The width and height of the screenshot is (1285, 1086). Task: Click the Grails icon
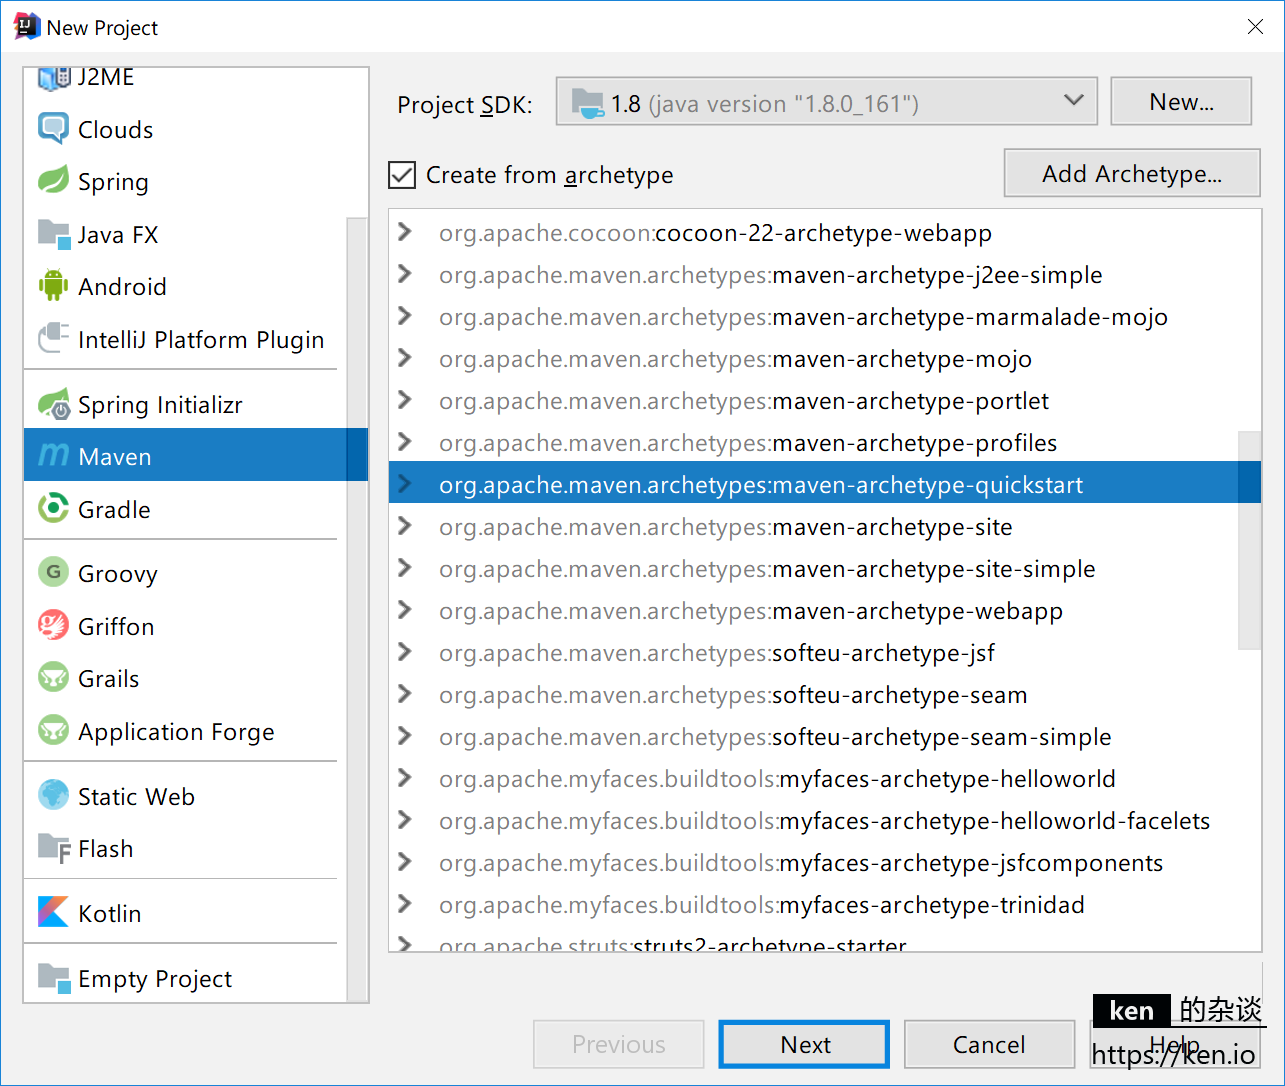(x=53, y=678)
